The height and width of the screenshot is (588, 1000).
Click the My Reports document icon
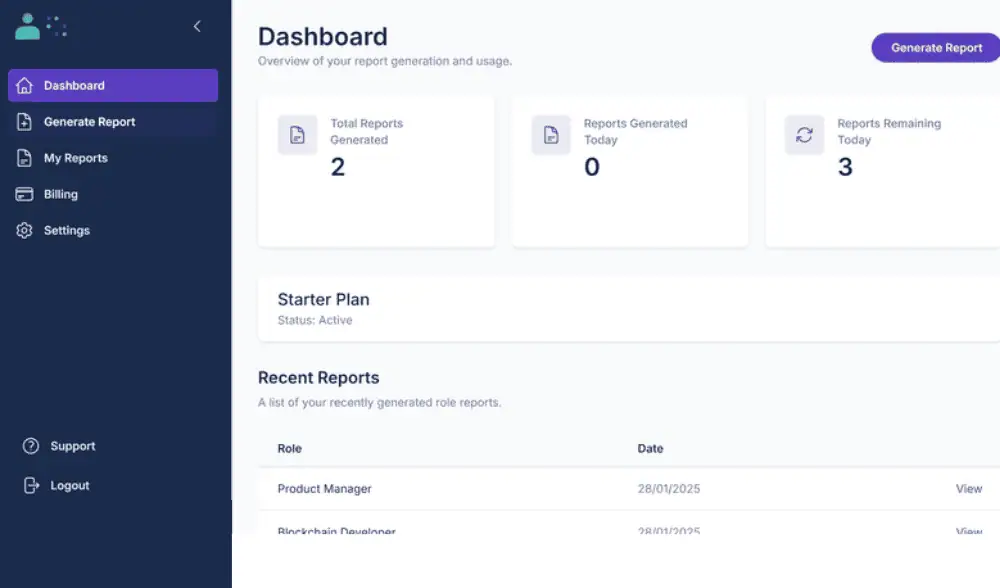tap(25, 158)
